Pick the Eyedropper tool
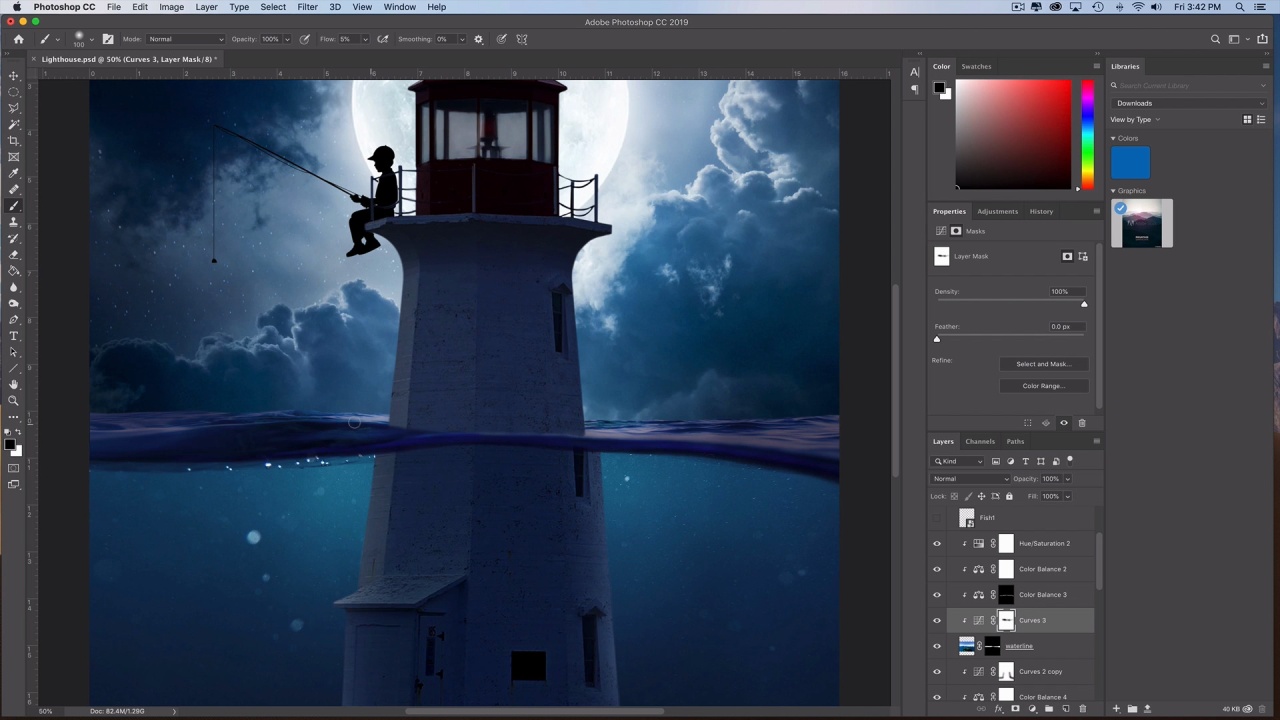Image resolution: width=1280 pixels, height=720 pixels. [14, 173]
